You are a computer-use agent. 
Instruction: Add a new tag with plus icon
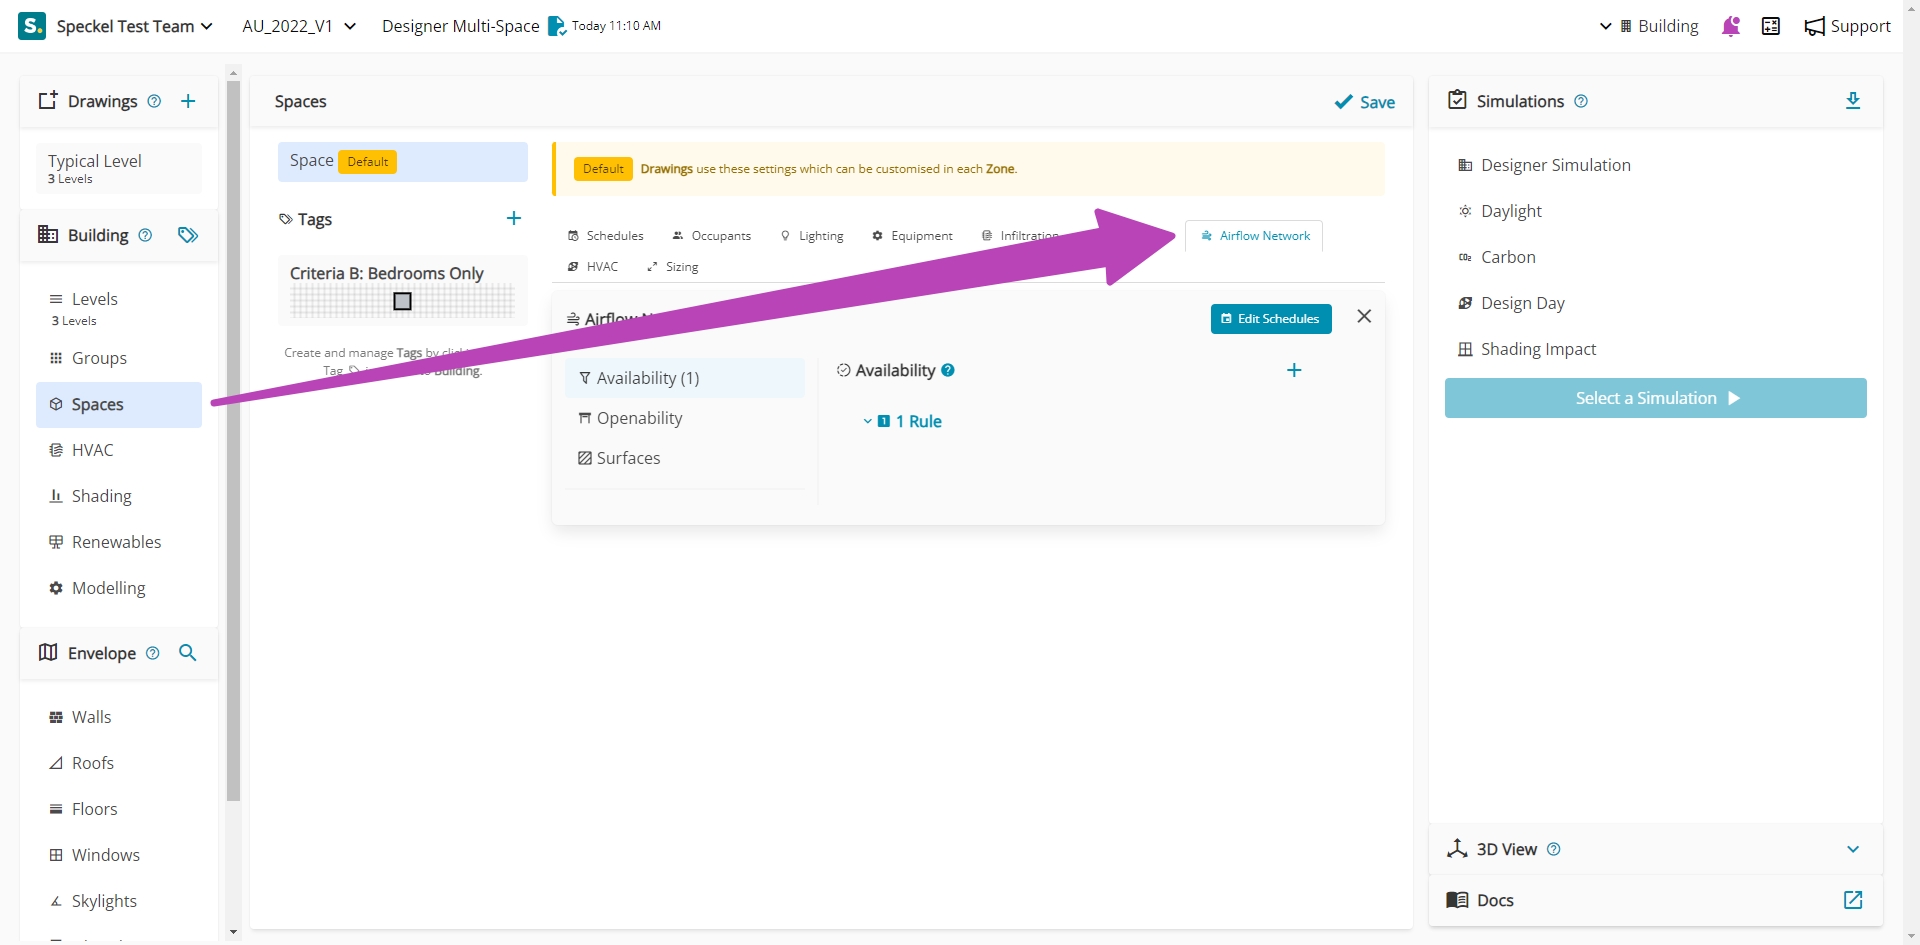(514, 219)
